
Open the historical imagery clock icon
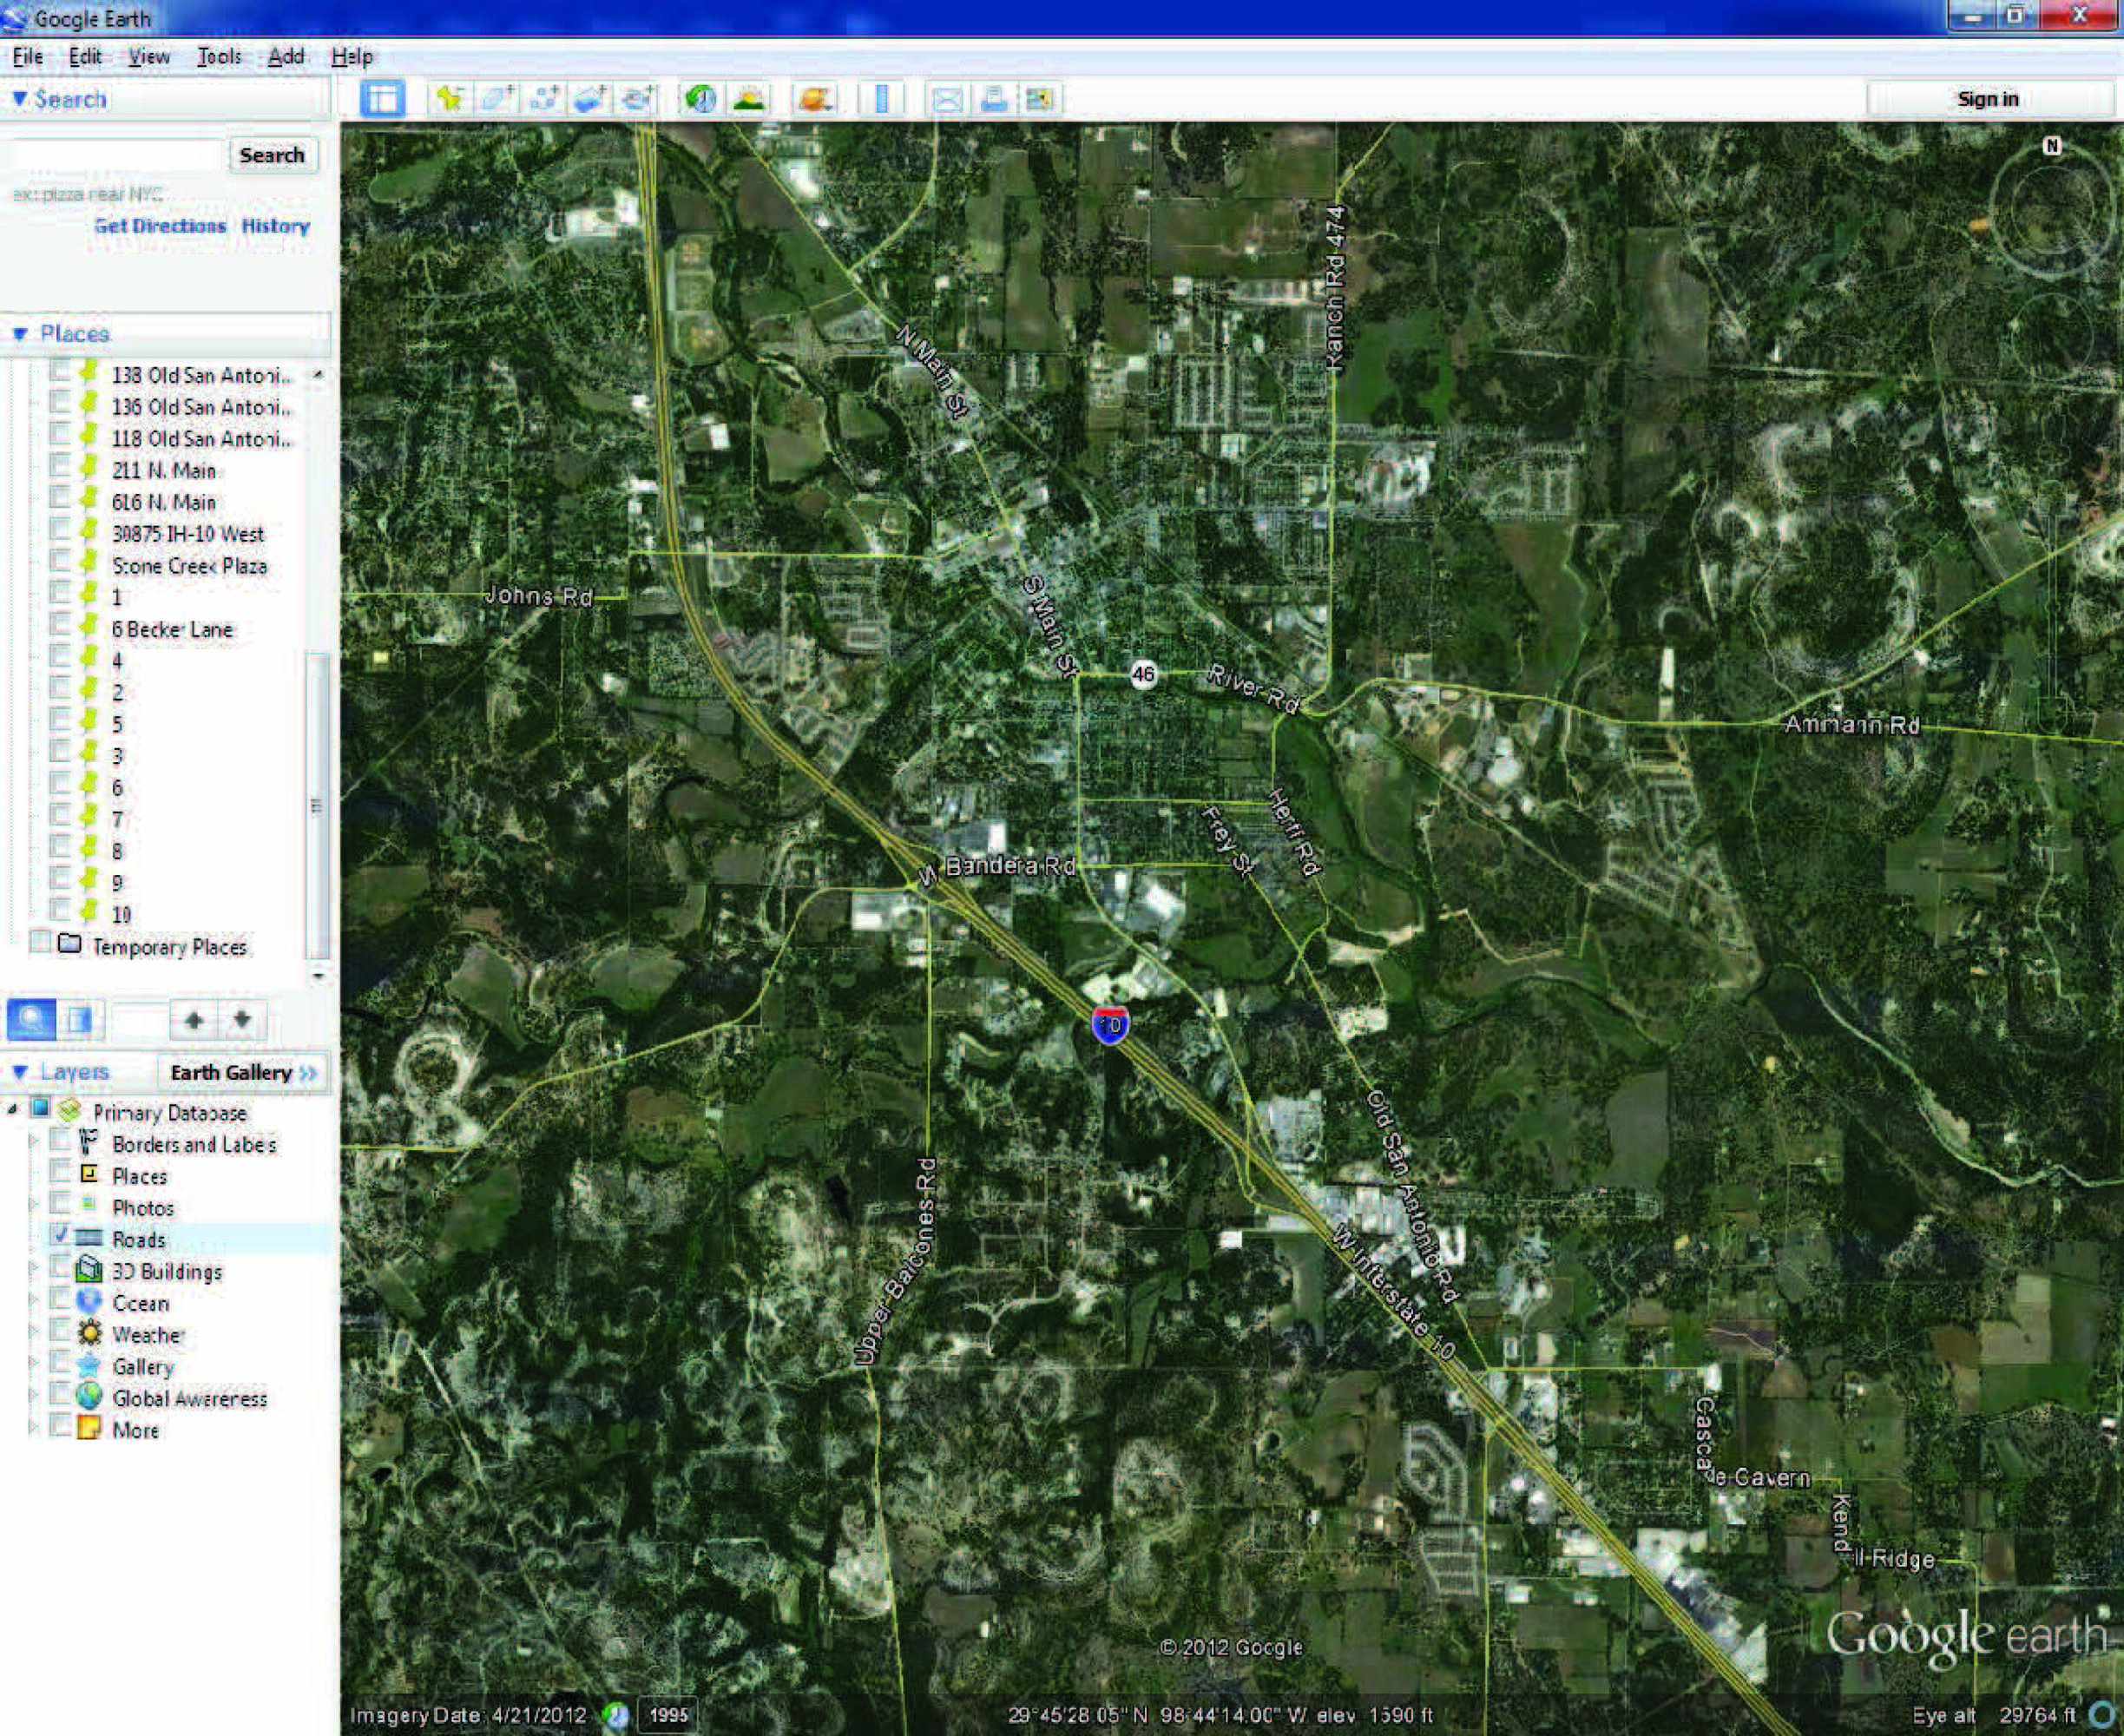pyautogui.click(x=700, y=99)
